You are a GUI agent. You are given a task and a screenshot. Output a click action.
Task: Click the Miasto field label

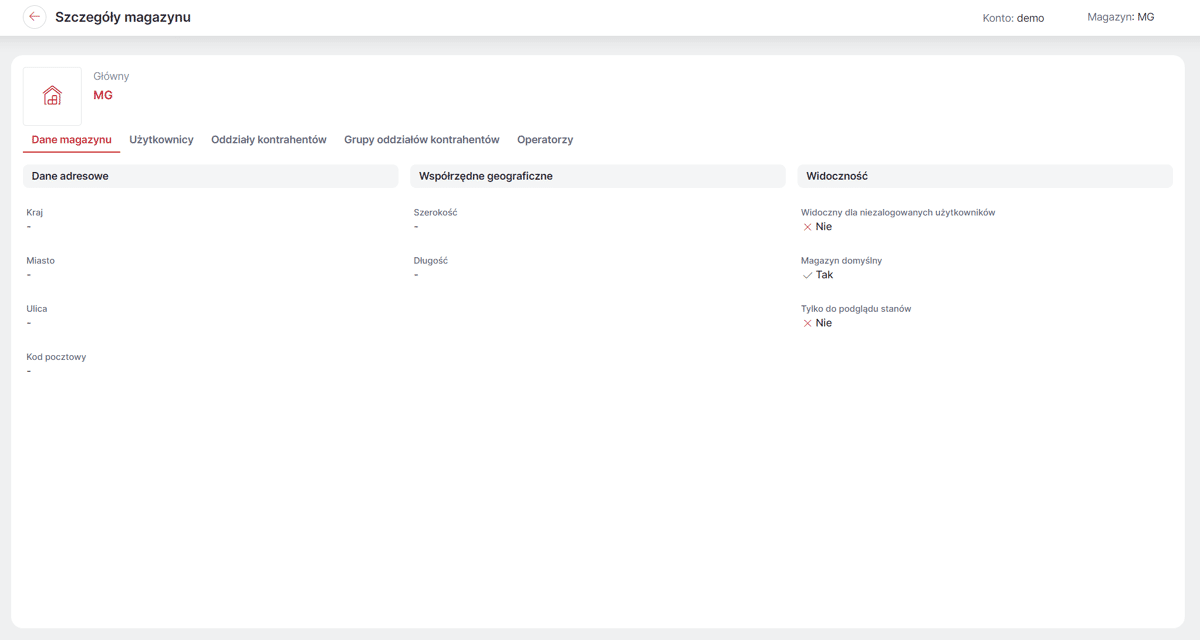(41, 260)
